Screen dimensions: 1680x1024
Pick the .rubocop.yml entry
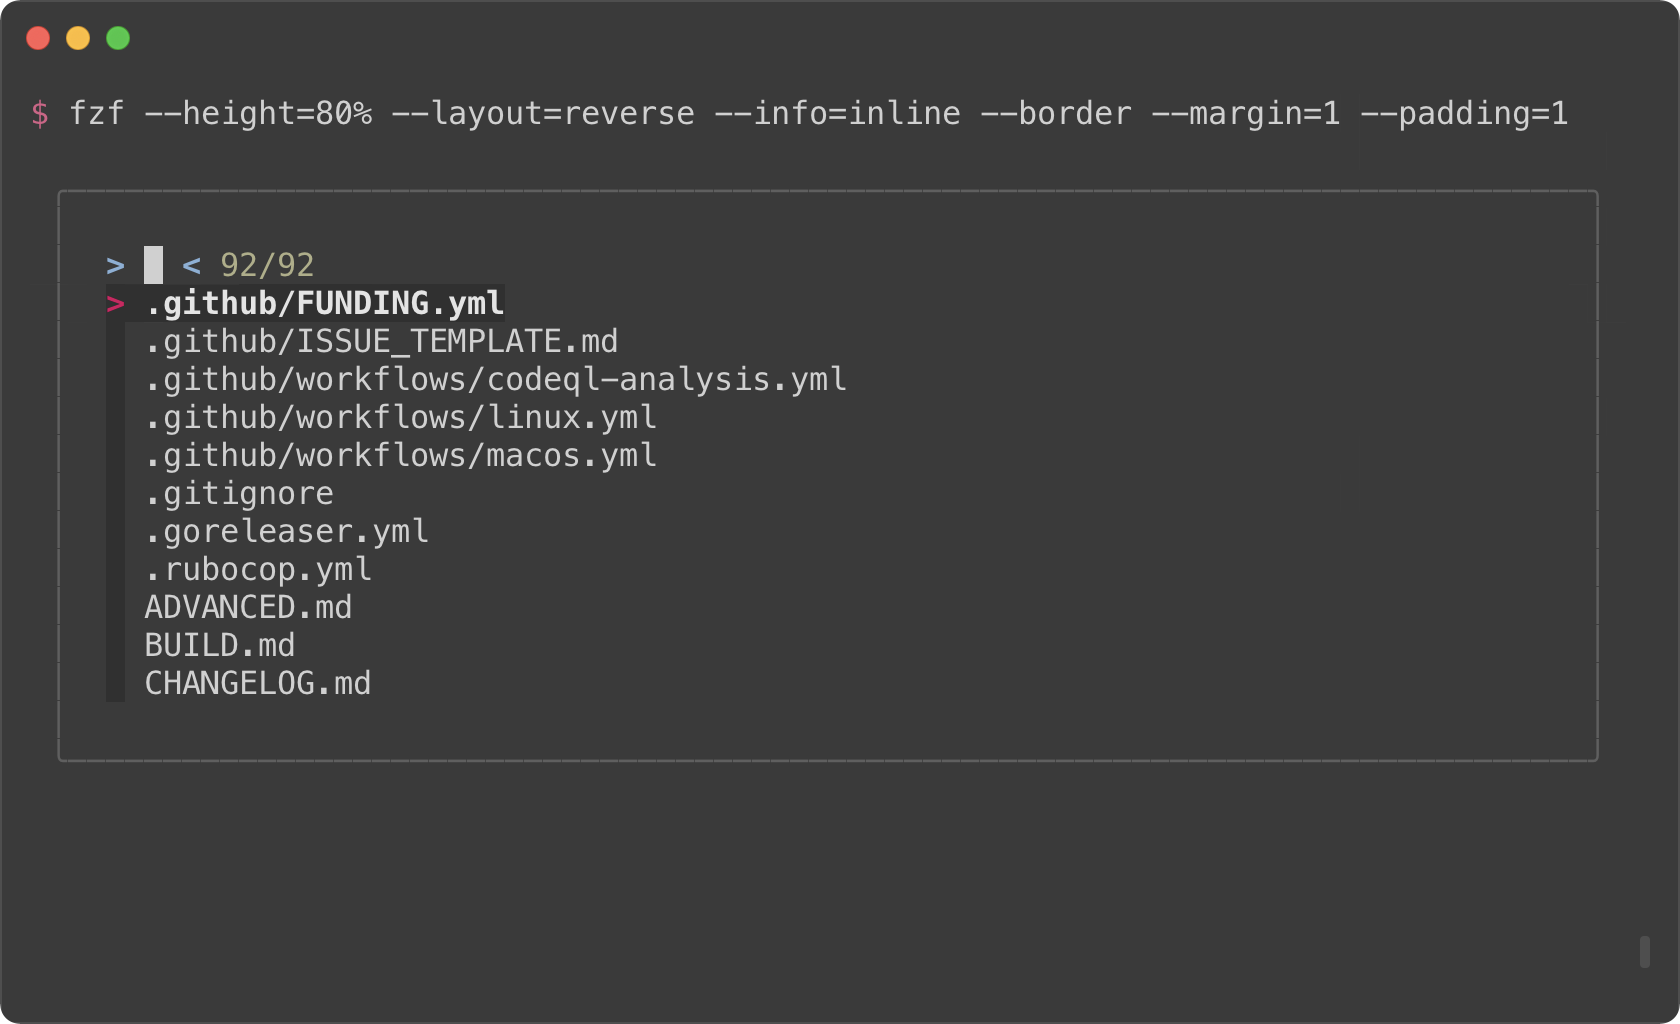(x=258, y=569)
